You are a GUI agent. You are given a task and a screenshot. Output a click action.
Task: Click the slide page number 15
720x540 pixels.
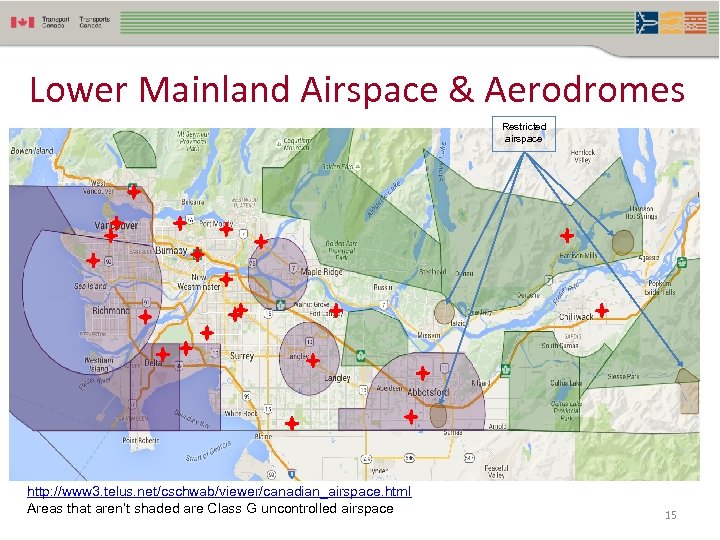pos(671,515)
